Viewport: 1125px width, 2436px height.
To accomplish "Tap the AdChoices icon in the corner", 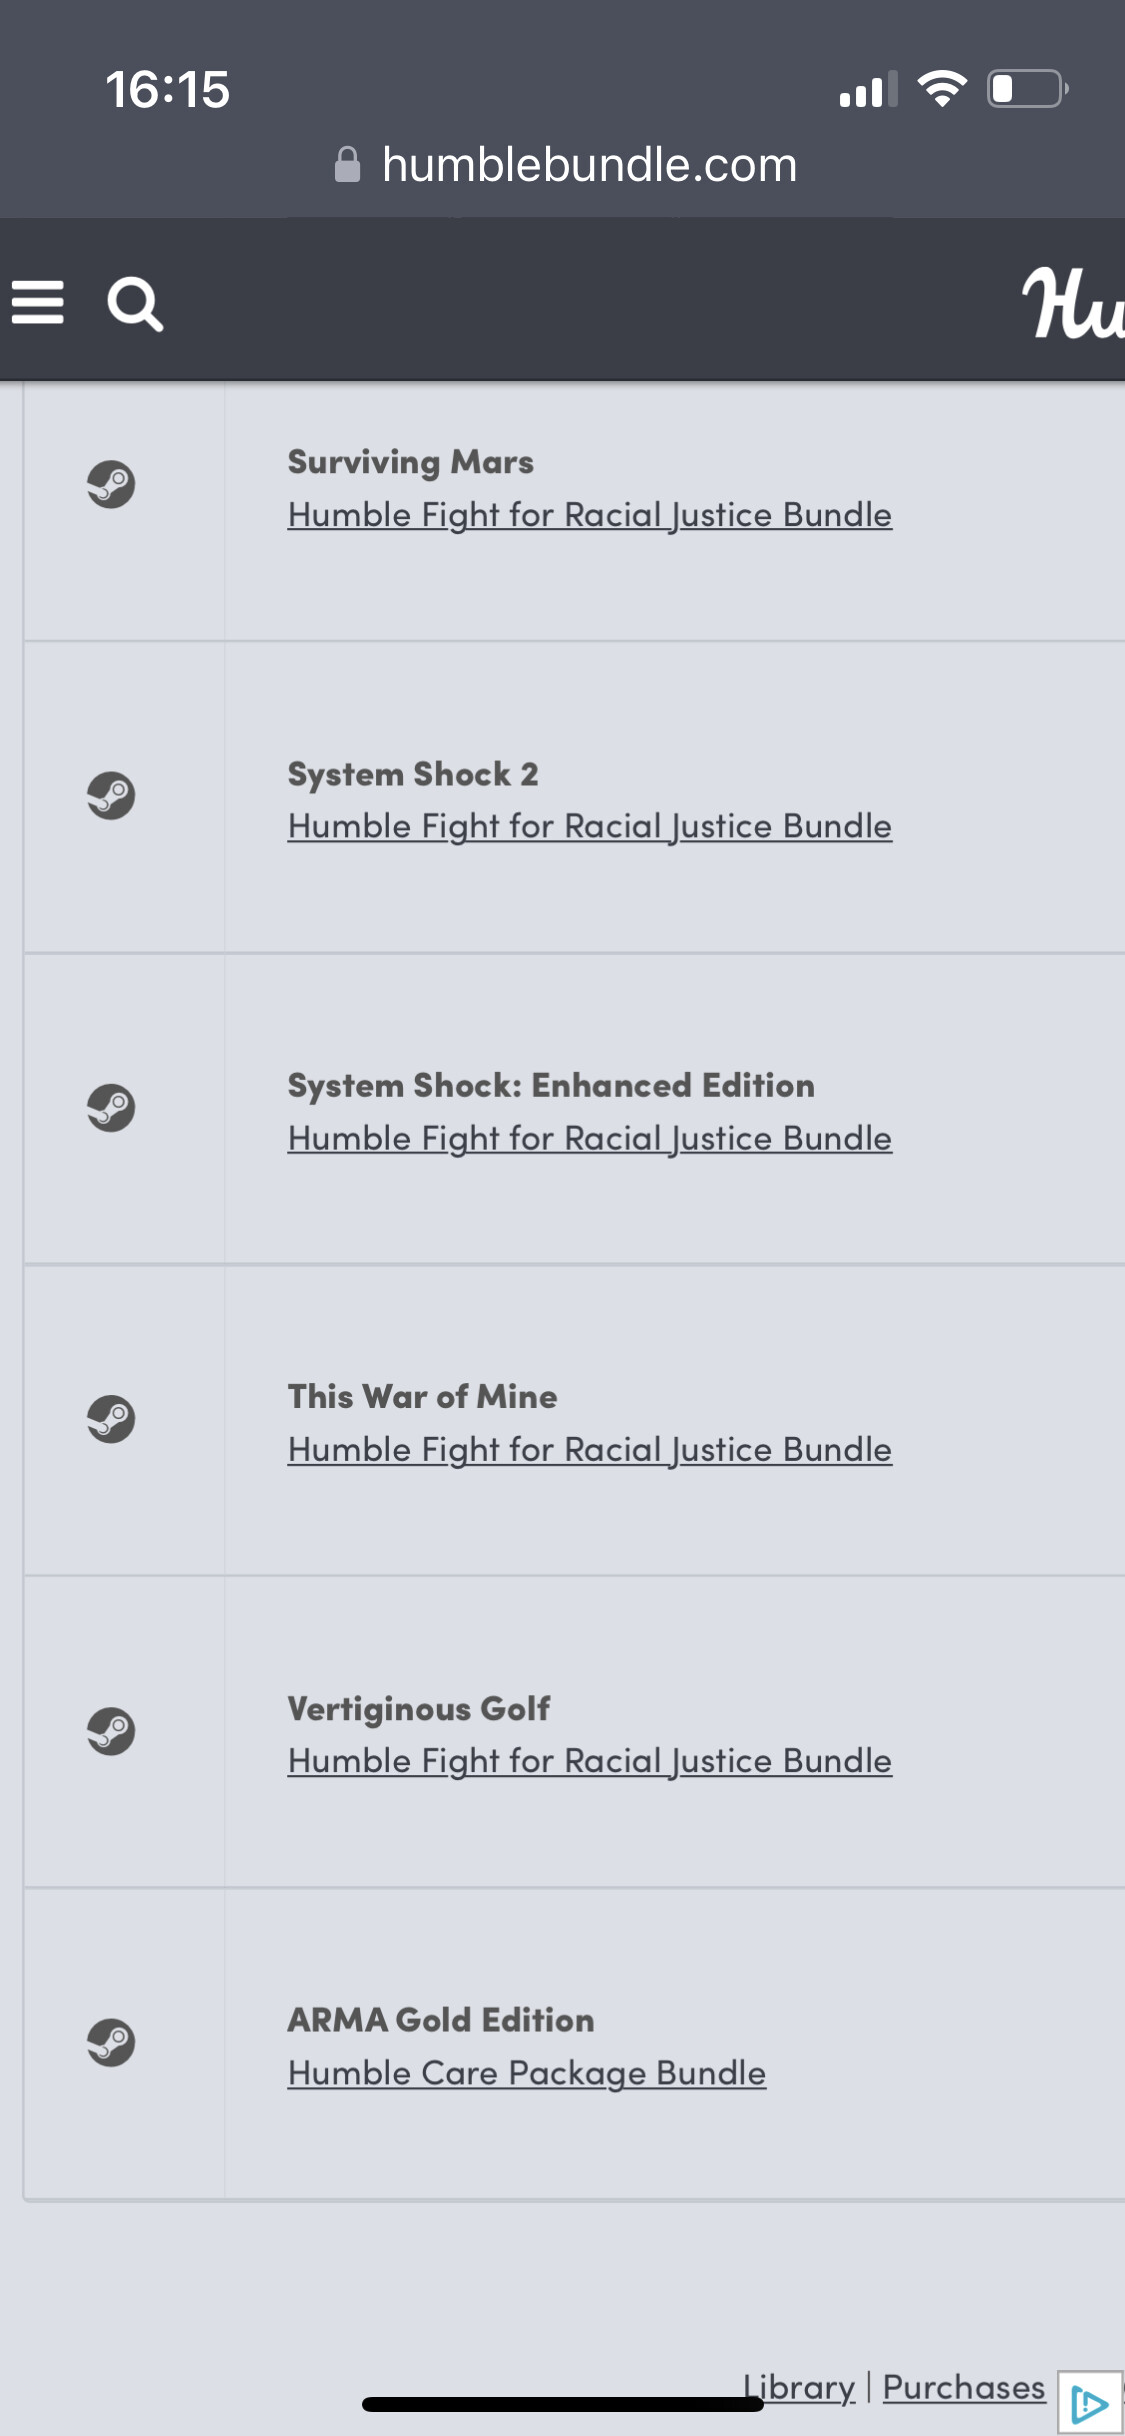I will point(1089,2402).
